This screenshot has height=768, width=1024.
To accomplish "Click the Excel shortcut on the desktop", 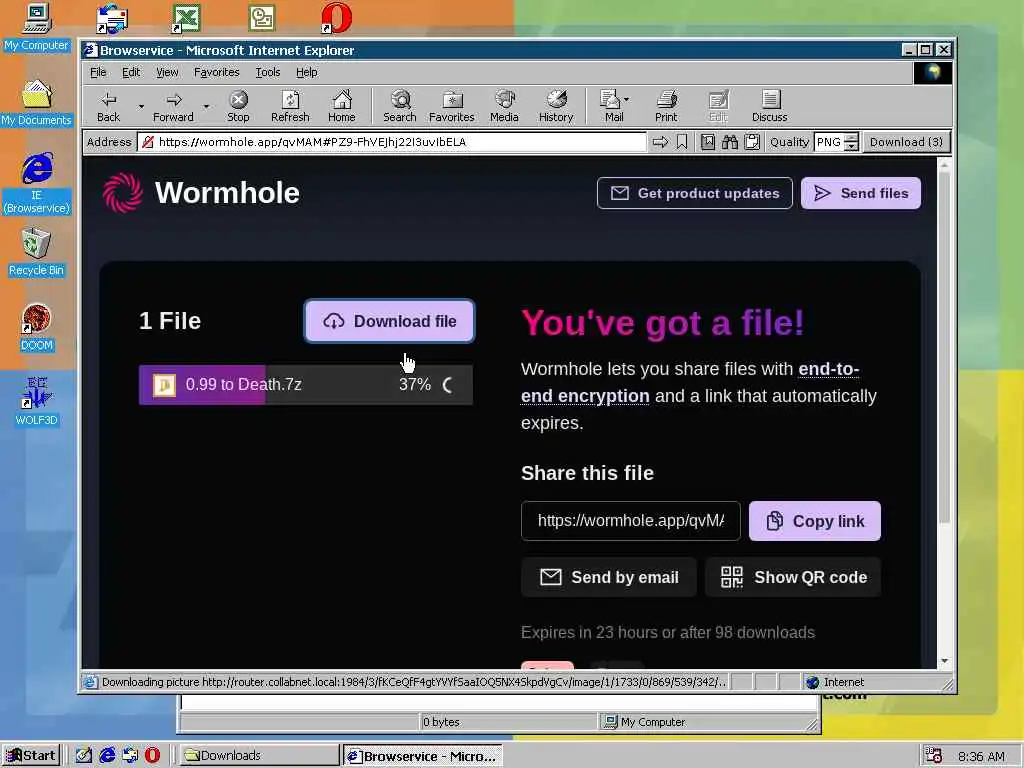I will [186, 18].
